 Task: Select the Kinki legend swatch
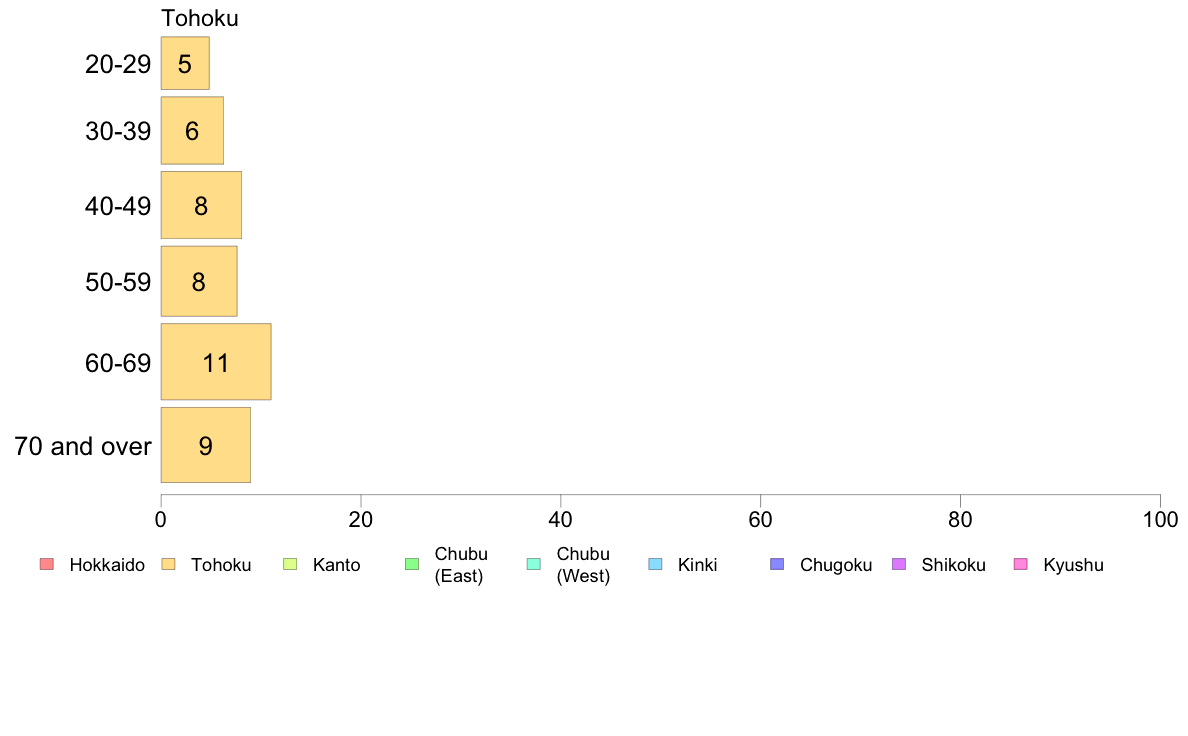pyautogui.click(x=655, y=564)
